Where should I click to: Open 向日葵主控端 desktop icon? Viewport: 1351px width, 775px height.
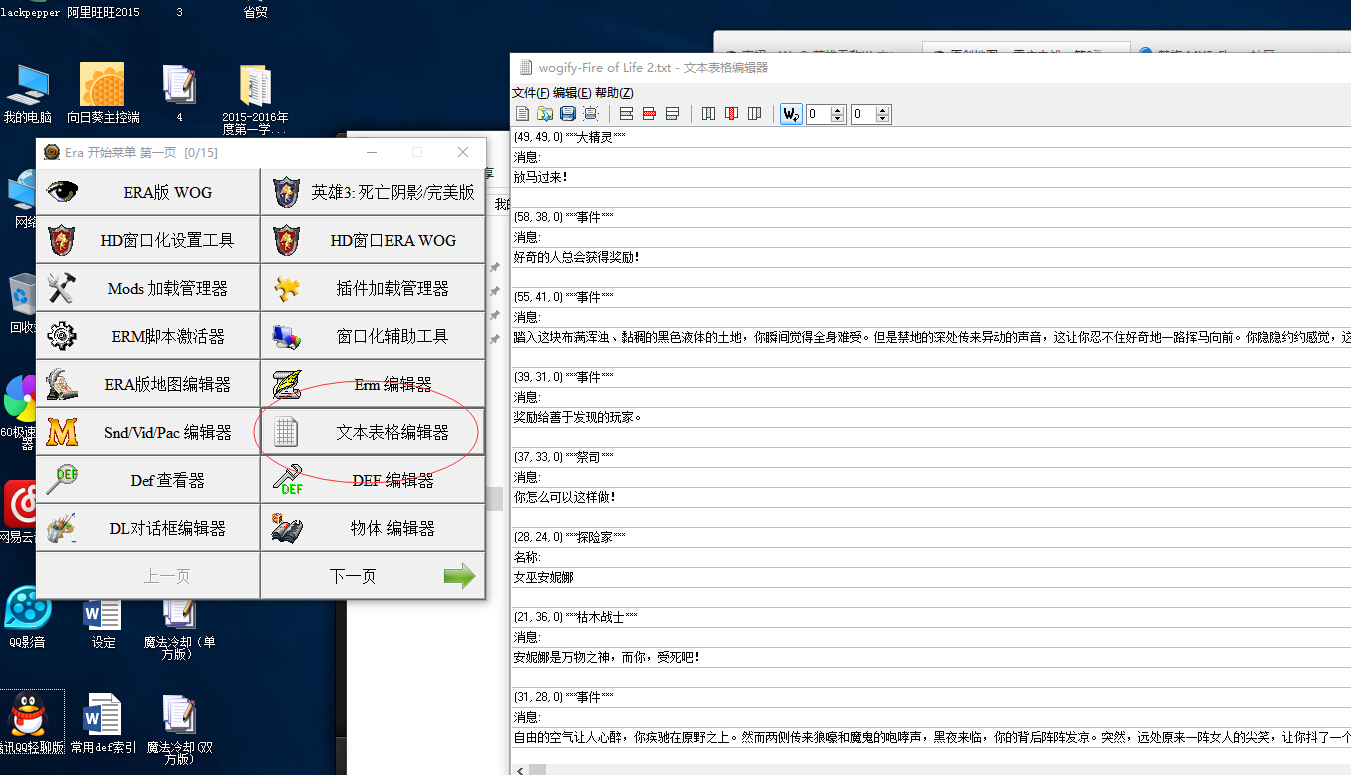pos(103,93)
